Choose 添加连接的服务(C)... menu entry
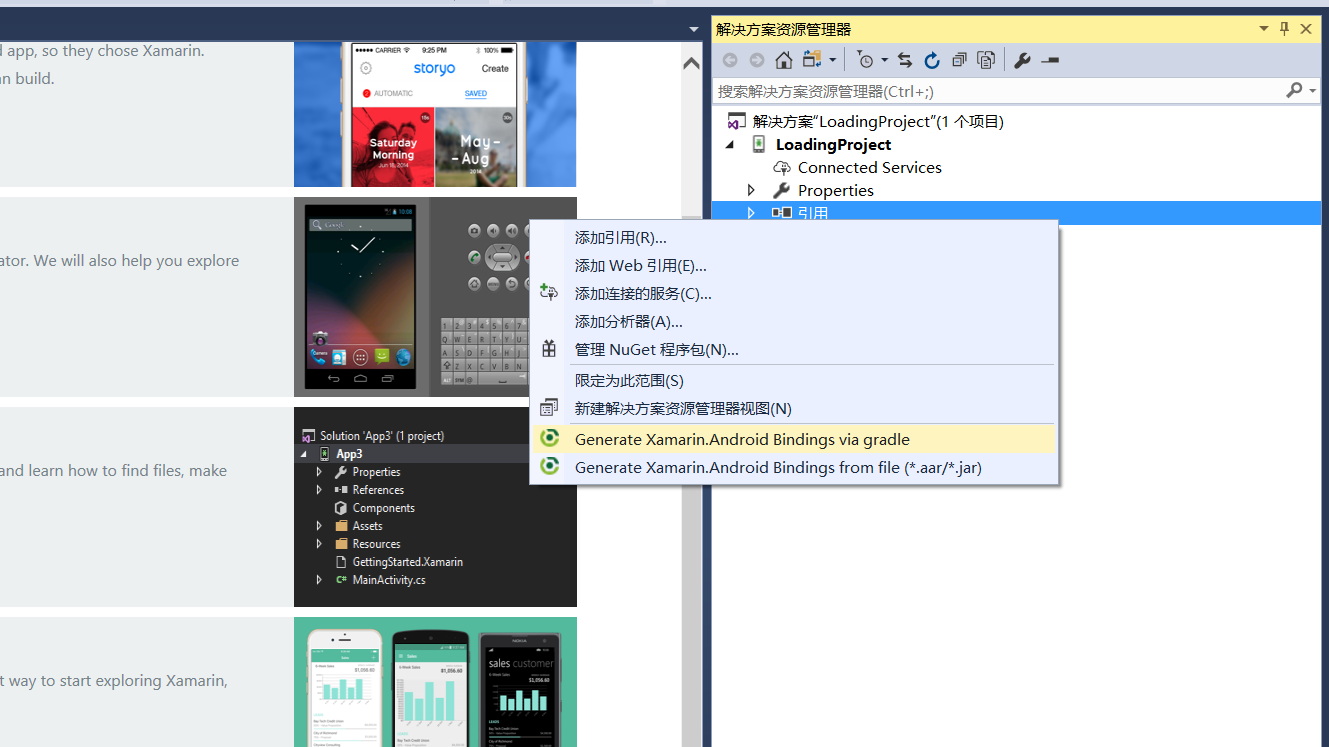Viewport: 1329px width, 747px height. pos(643,294)
